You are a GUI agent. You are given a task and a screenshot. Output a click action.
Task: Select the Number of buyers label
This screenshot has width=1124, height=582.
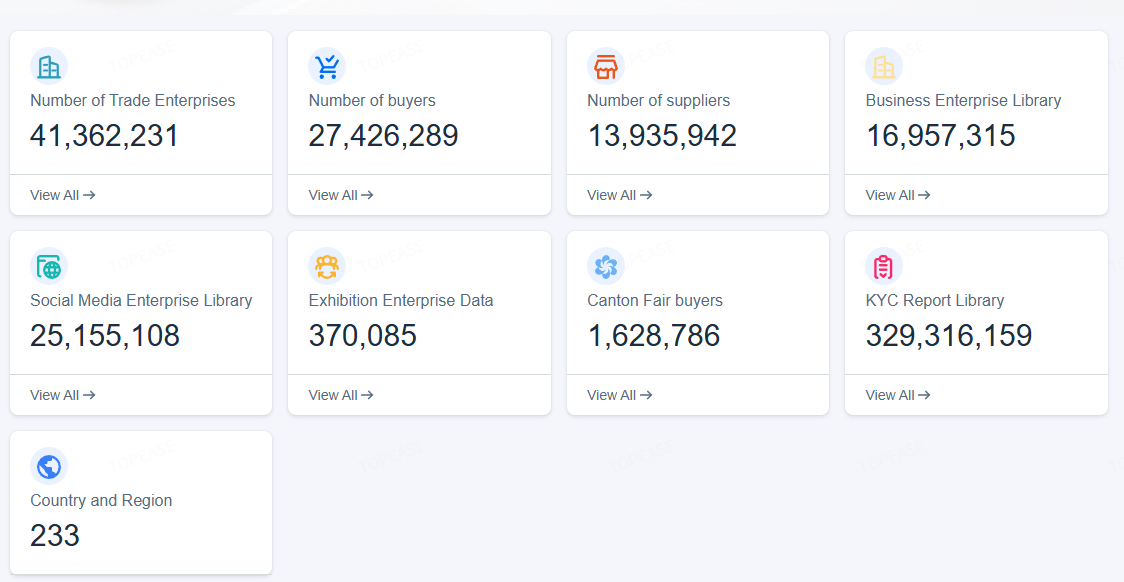(372, 100)
